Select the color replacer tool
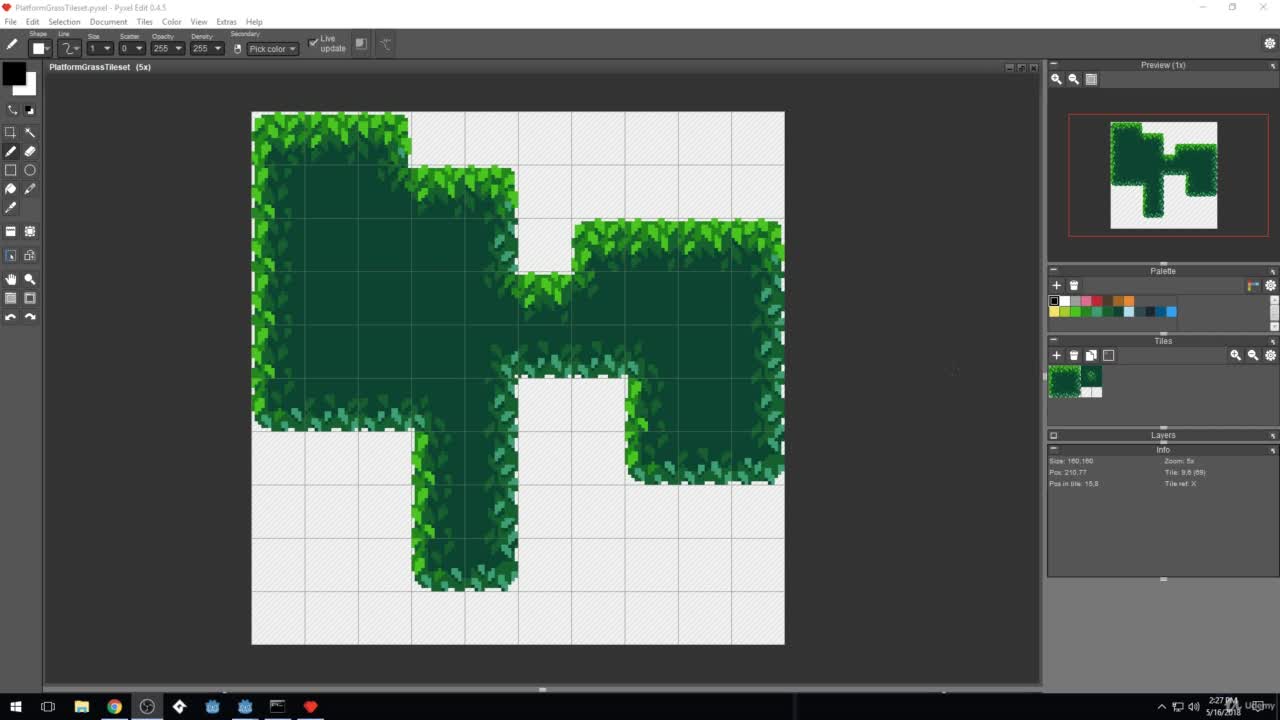This screenshot has height=720, width=1280. (30, 189)
